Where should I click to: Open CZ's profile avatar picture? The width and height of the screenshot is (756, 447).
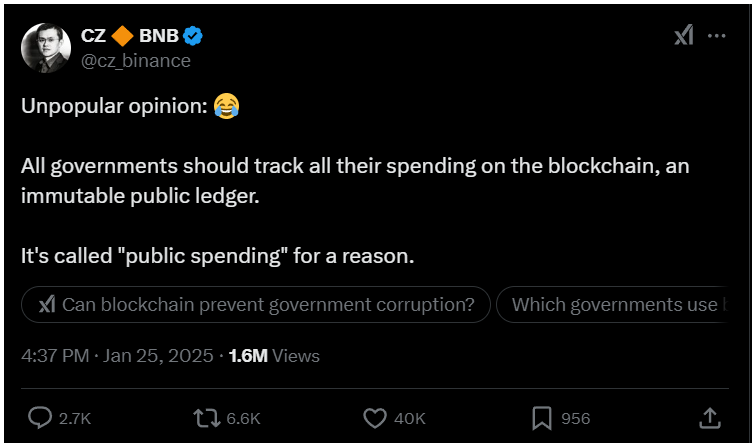(x=44, y=48)
